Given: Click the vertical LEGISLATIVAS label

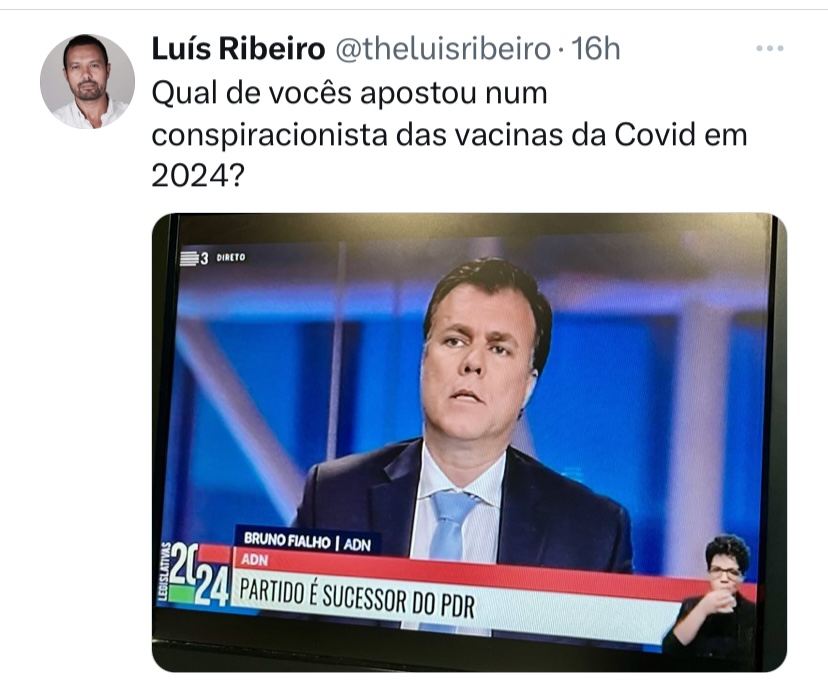Looking at the screenshot, I should tap(164, 571).
